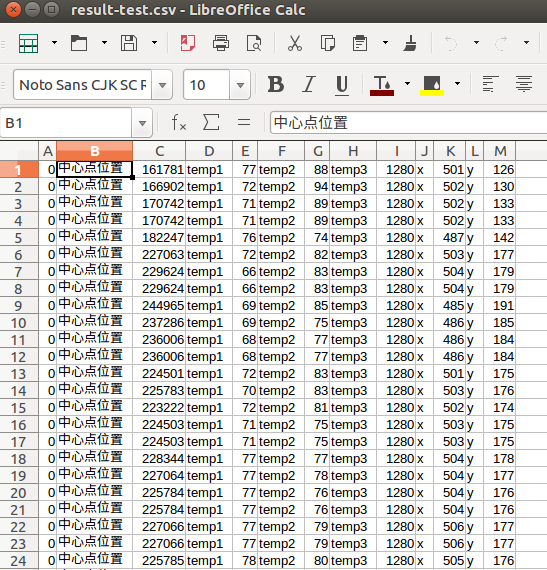The image size is (547, 570).
Task: Apply yellow Background Color
Action: (x=432, y=85)
